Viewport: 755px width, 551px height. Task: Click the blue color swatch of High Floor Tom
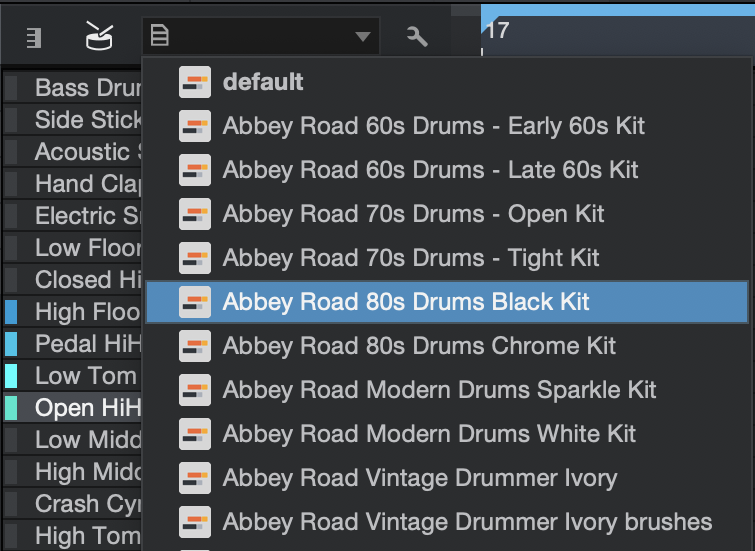pyautogui.click(x=11, y=312)
